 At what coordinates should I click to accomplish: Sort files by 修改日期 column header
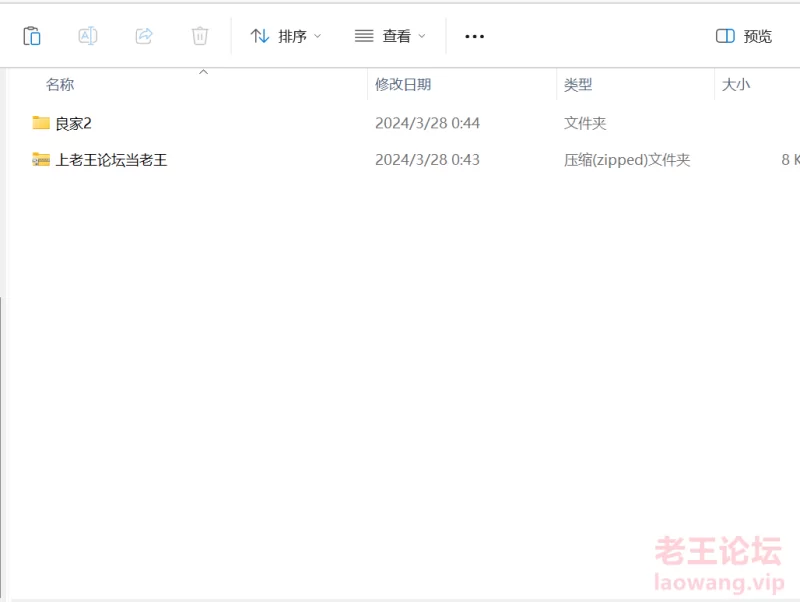pos(403,85)
